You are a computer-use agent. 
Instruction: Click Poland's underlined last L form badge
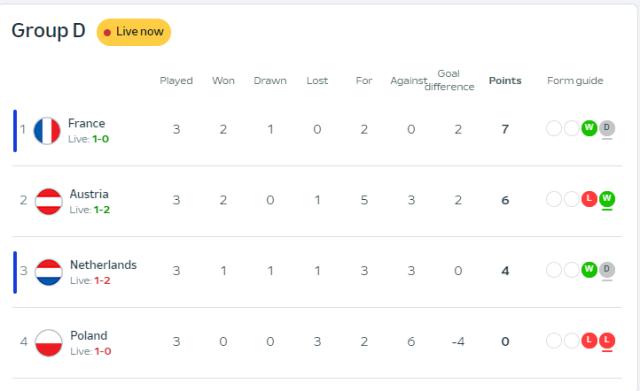click(x=607, y=340)
